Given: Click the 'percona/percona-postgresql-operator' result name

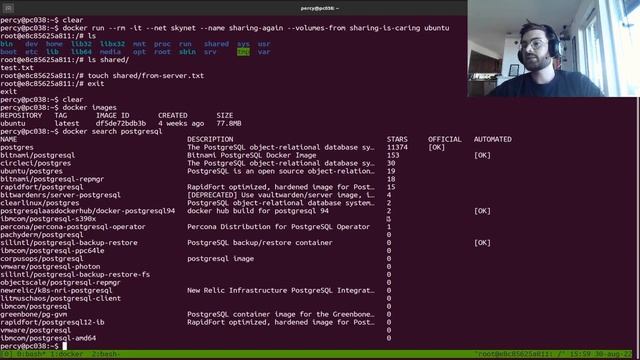Looking at the screenshot, I should coord(73,227).
